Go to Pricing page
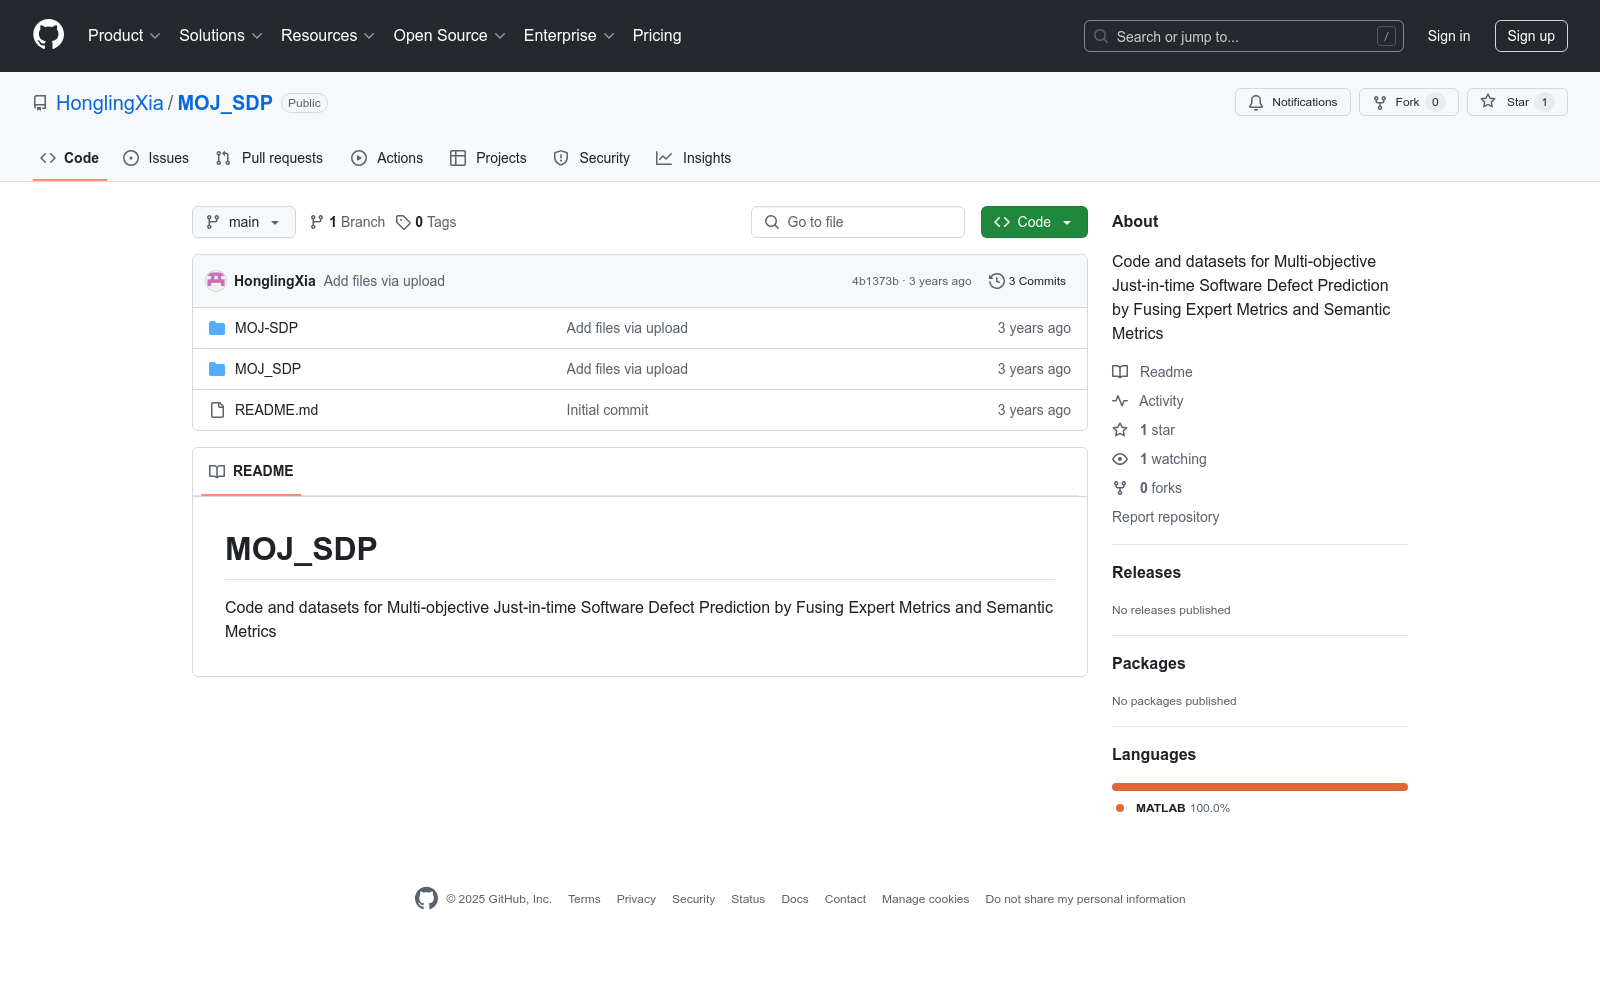The width and height of the screenshot is (1600, 1000). 657,35
